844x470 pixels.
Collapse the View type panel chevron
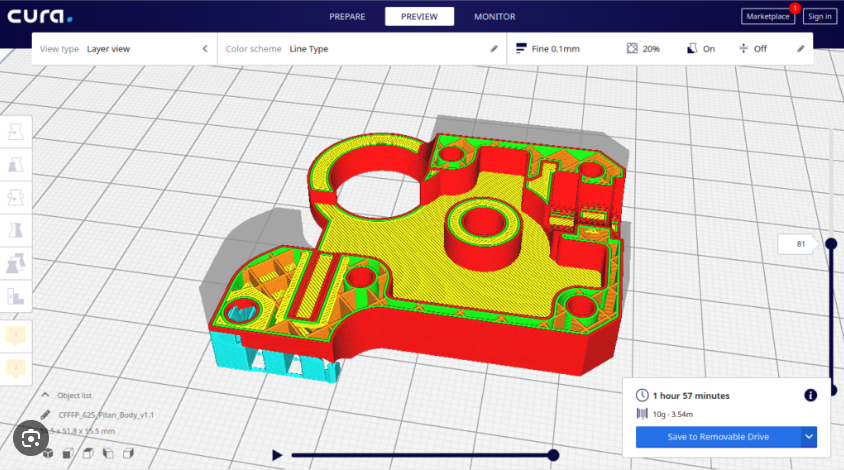[205, 48]
